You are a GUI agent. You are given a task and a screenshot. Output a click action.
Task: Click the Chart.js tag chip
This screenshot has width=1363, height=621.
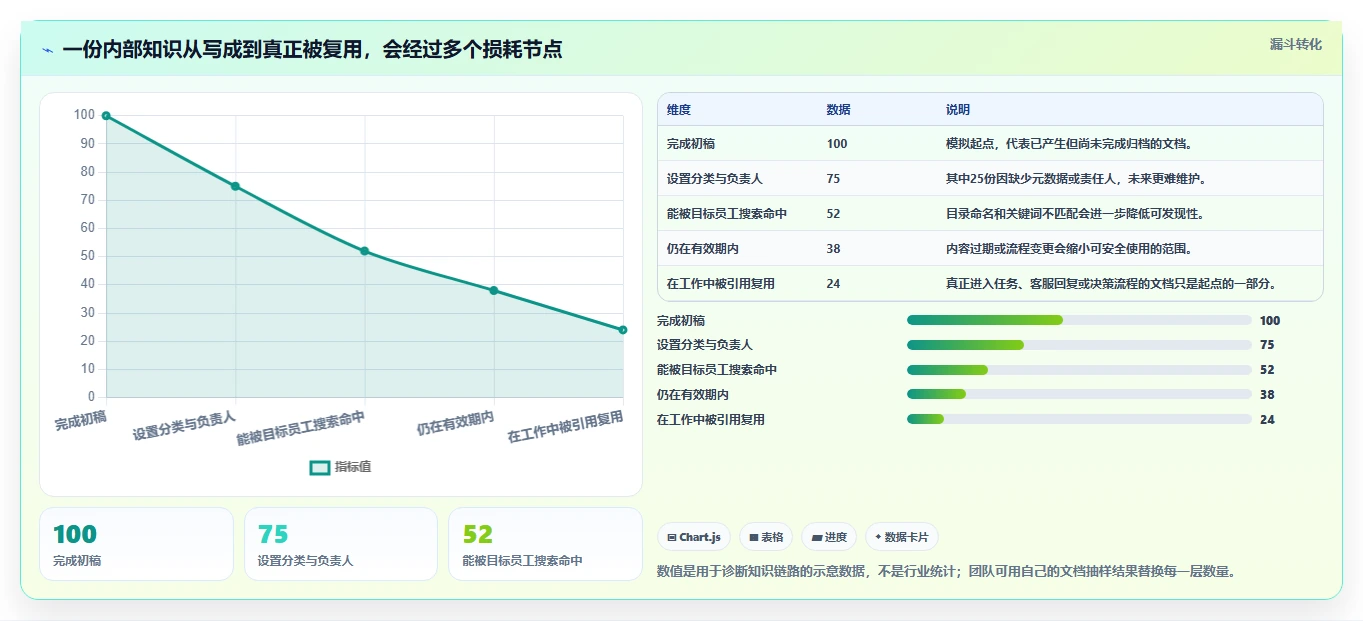pyautogui.click(x=694, y=537)
